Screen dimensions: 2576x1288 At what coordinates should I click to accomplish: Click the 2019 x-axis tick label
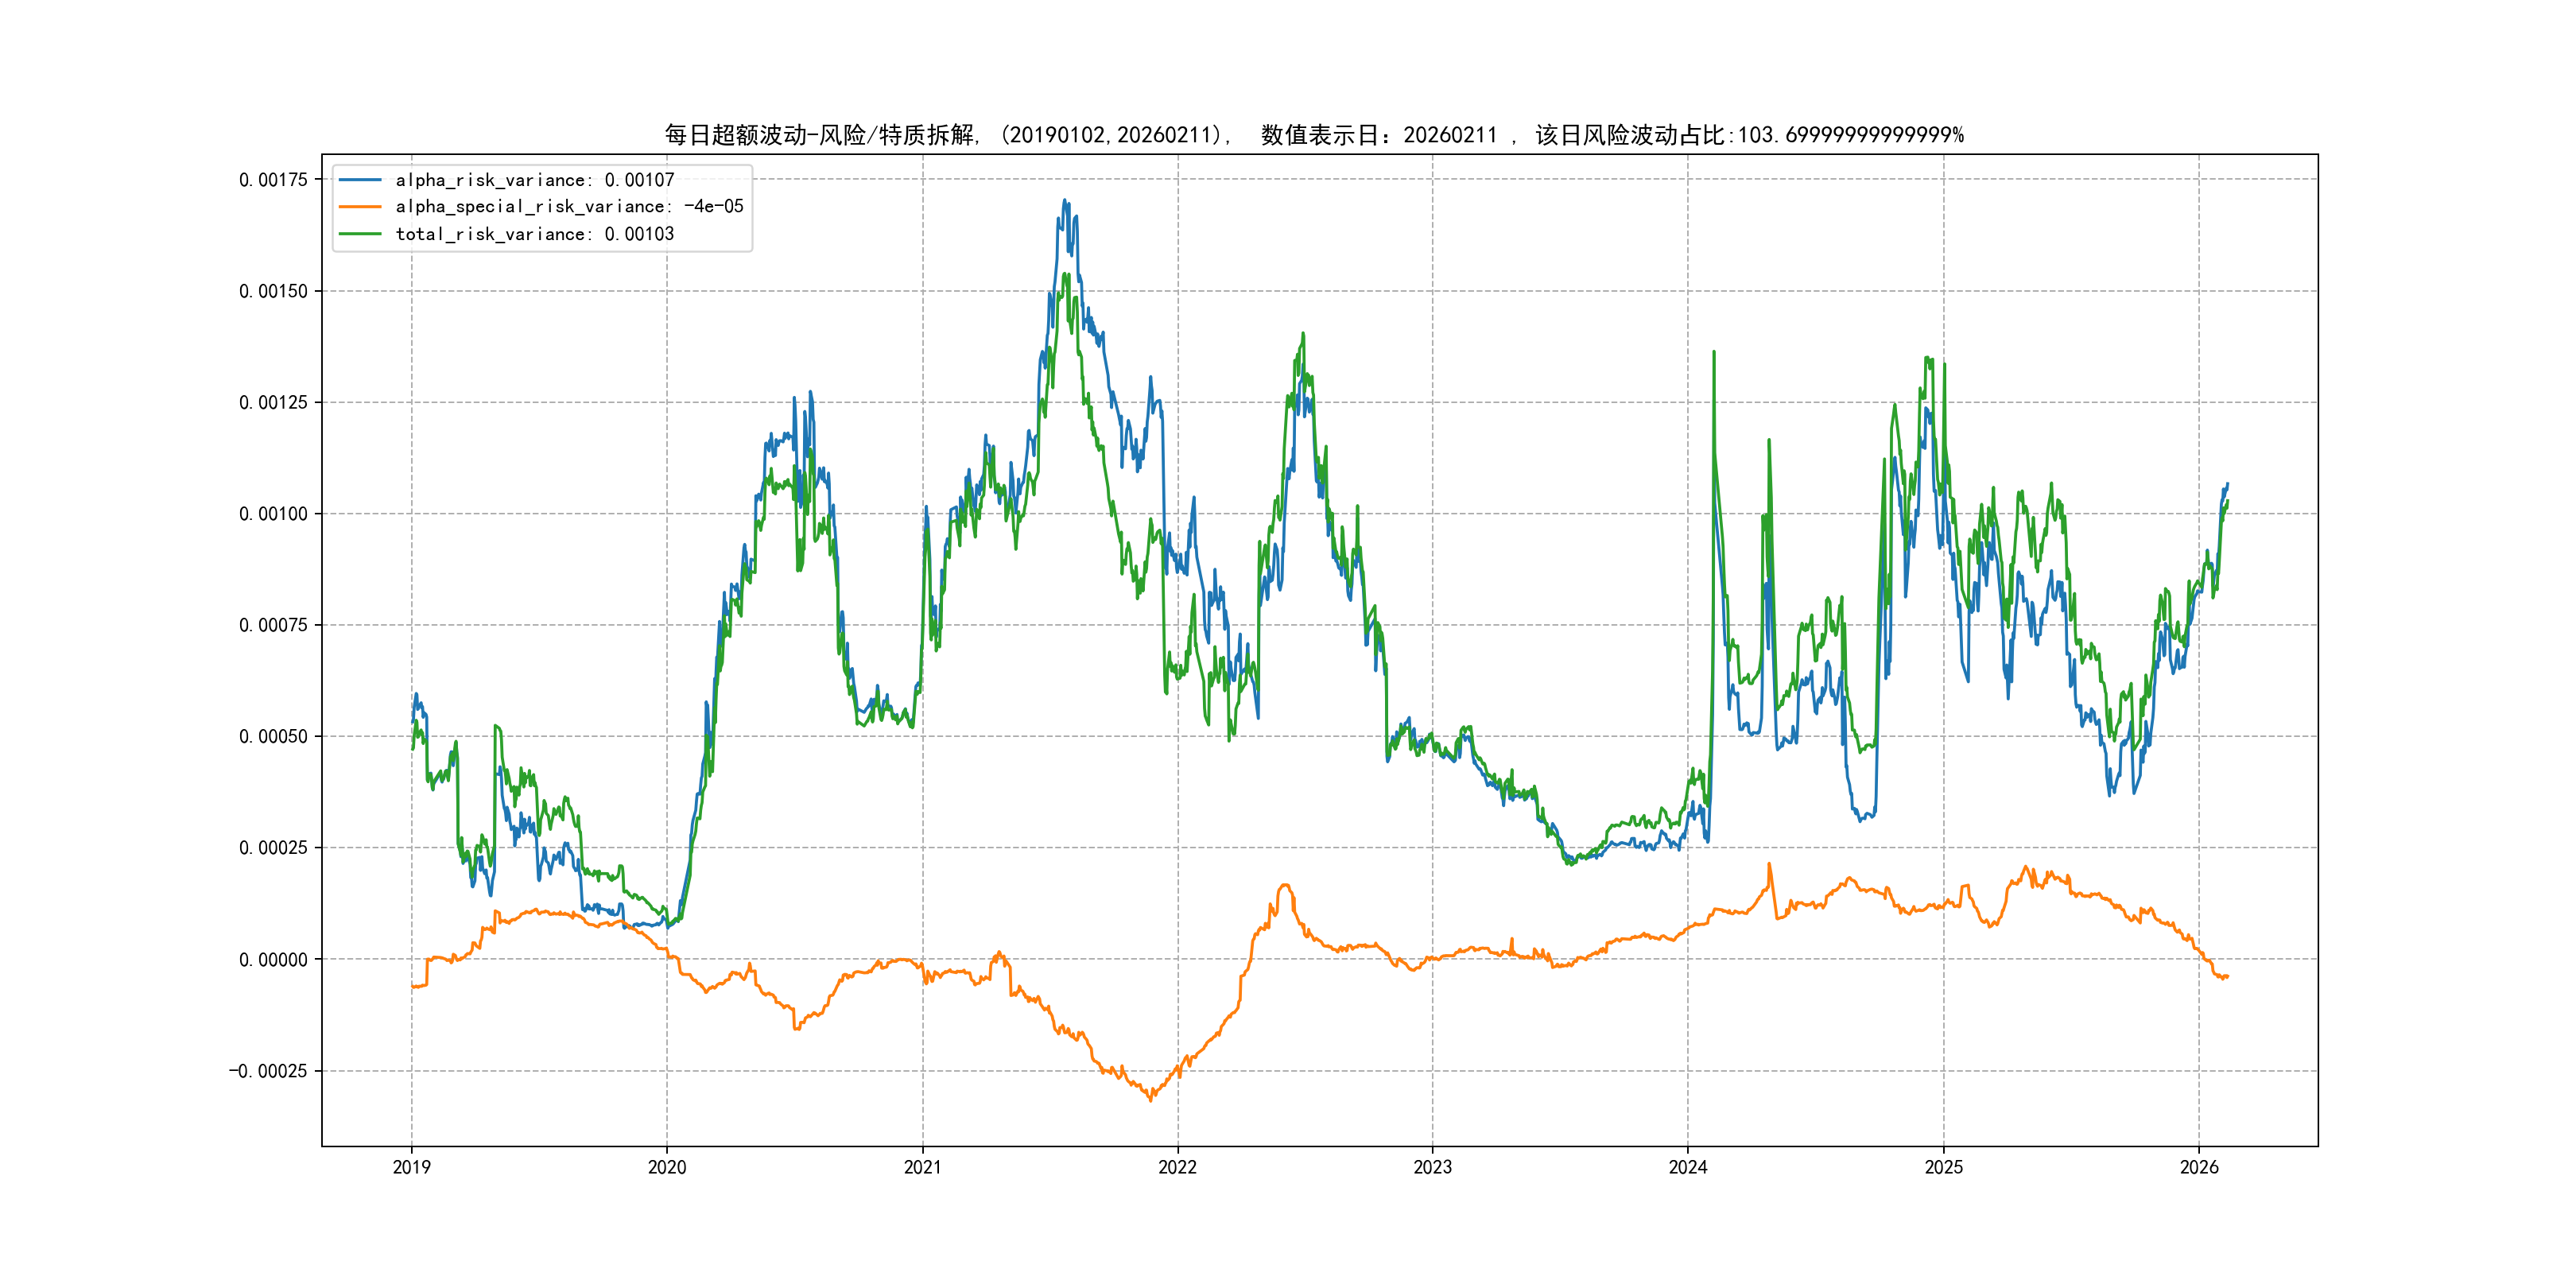pyautogui.click(x=411, y=1167)
